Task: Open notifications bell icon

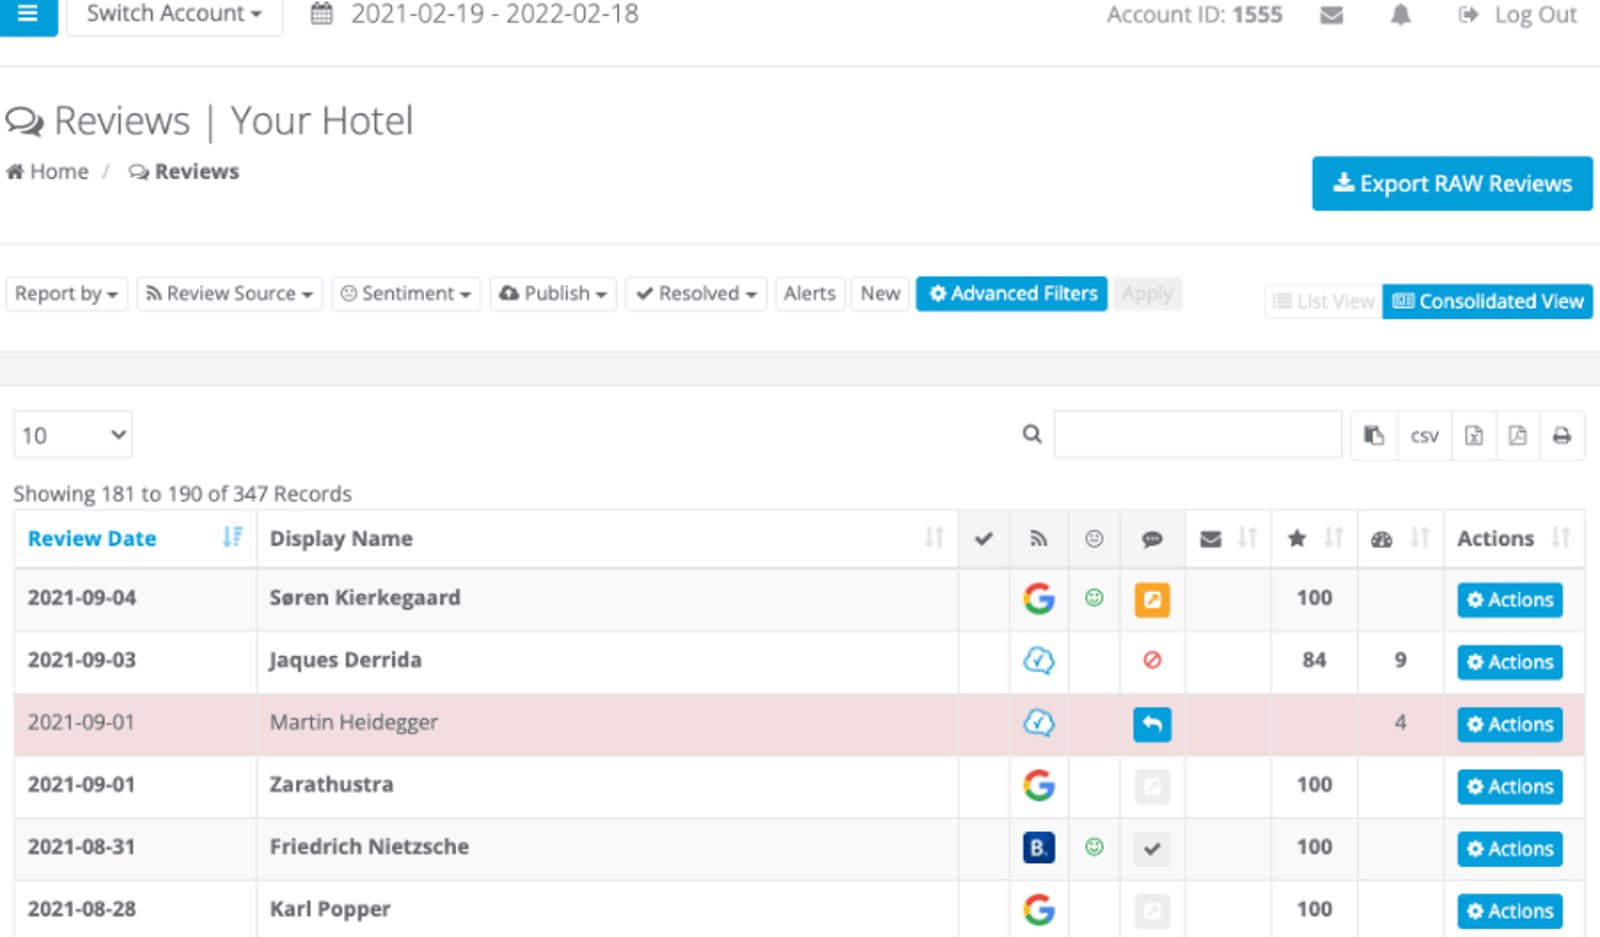Action: (1401, 15)
